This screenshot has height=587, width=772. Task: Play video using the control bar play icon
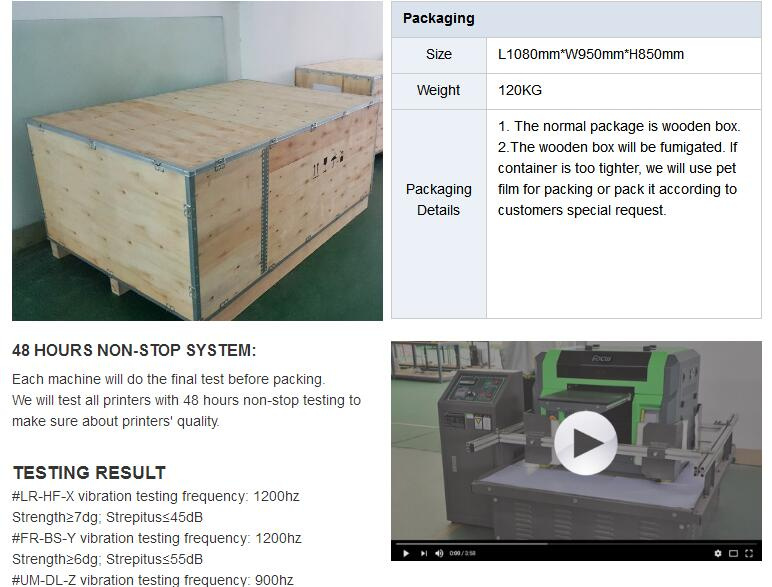406,553
